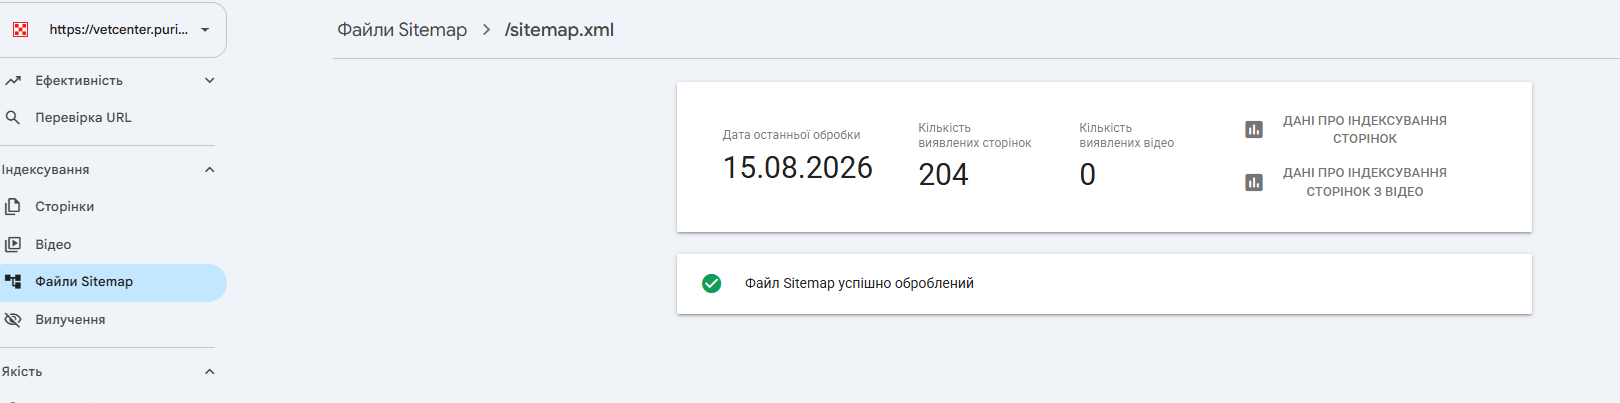Click the green success checkmark icon

pos(712,284)
